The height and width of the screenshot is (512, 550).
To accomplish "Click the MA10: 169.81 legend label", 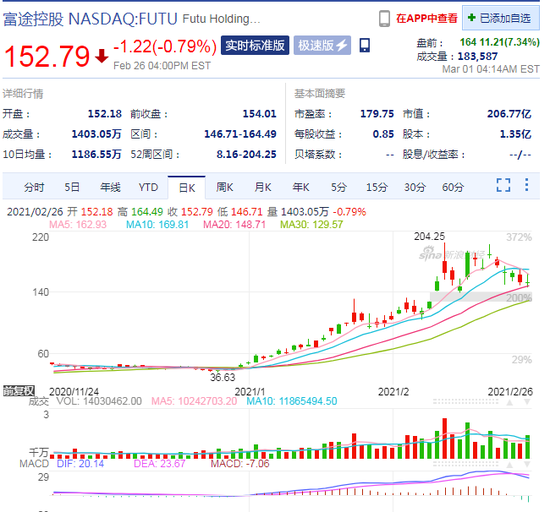I will [x=157, y=224].
